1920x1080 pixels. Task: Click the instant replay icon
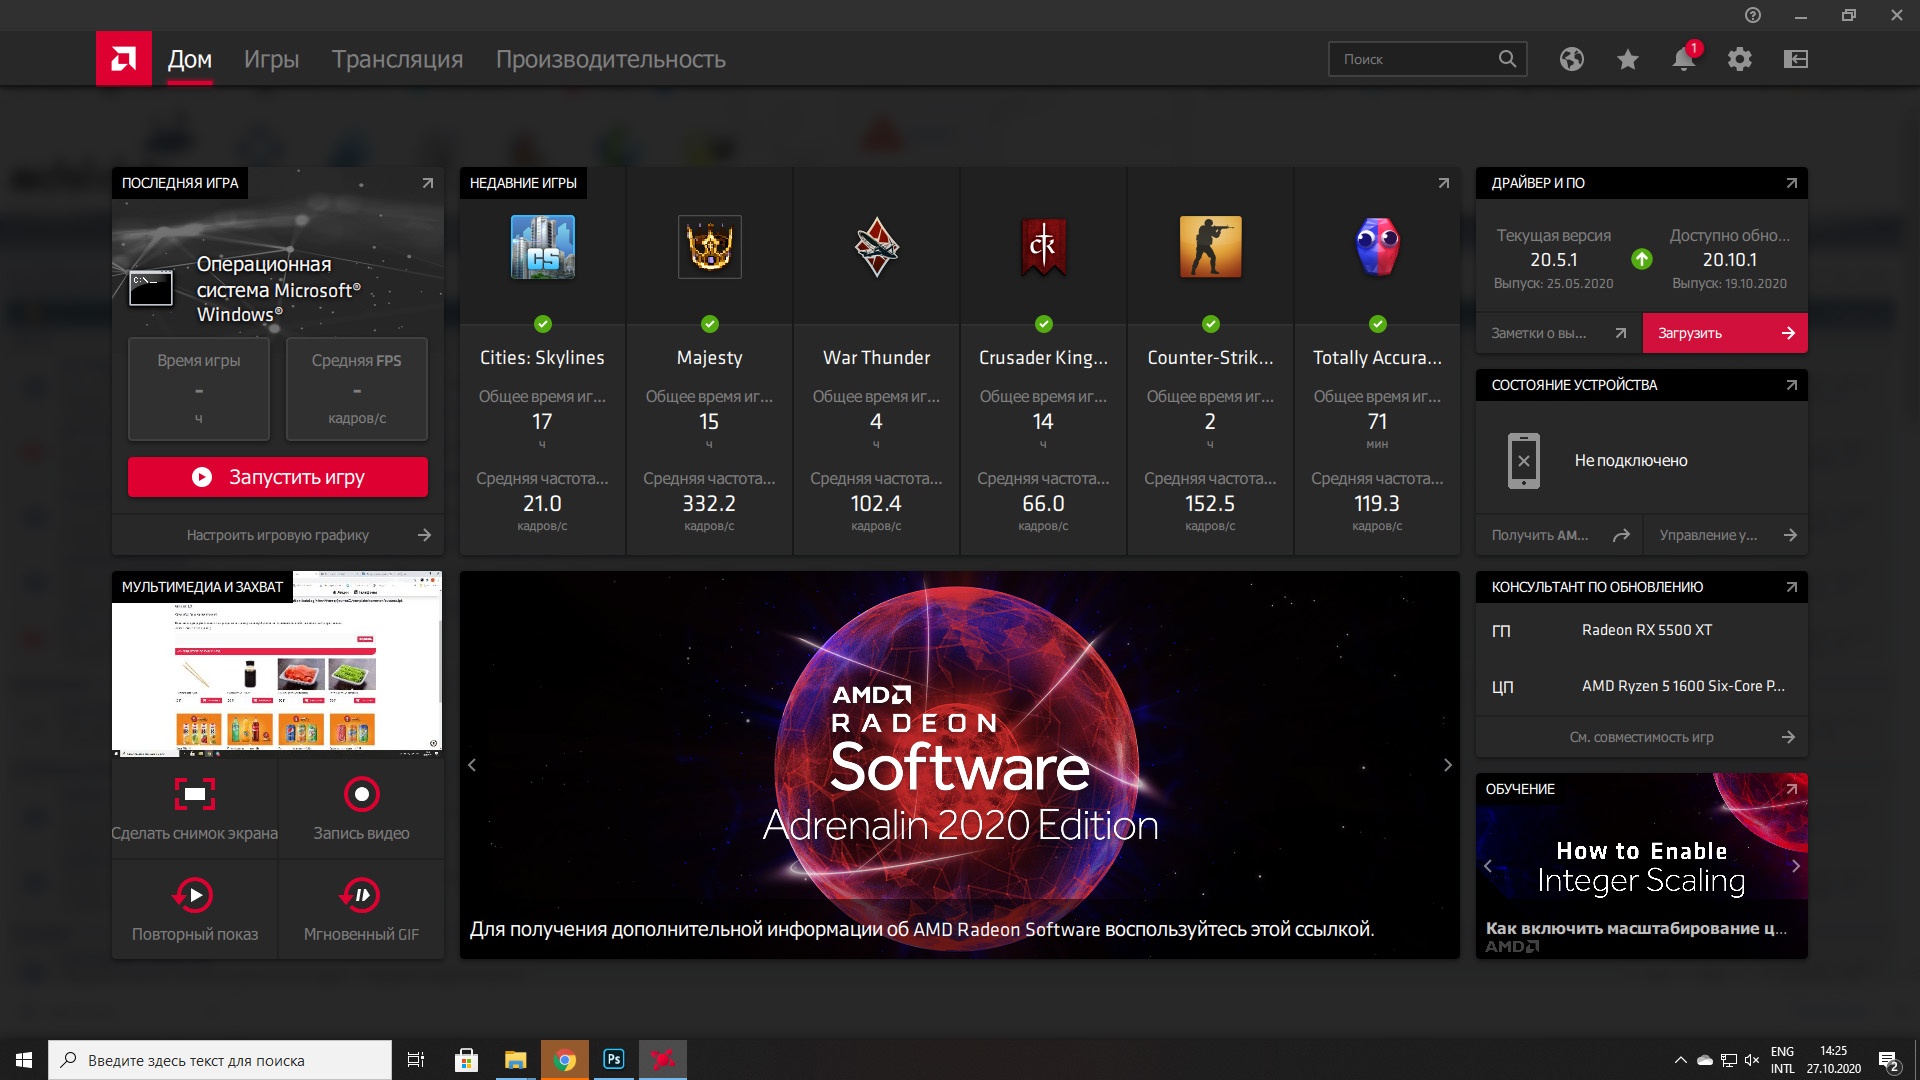click(x=194, y=895)
